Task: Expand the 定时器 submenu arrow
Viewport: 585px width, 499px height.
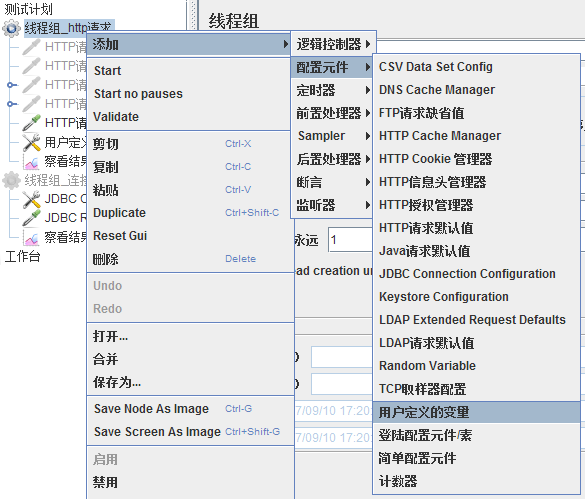Action: pos(368,90)
